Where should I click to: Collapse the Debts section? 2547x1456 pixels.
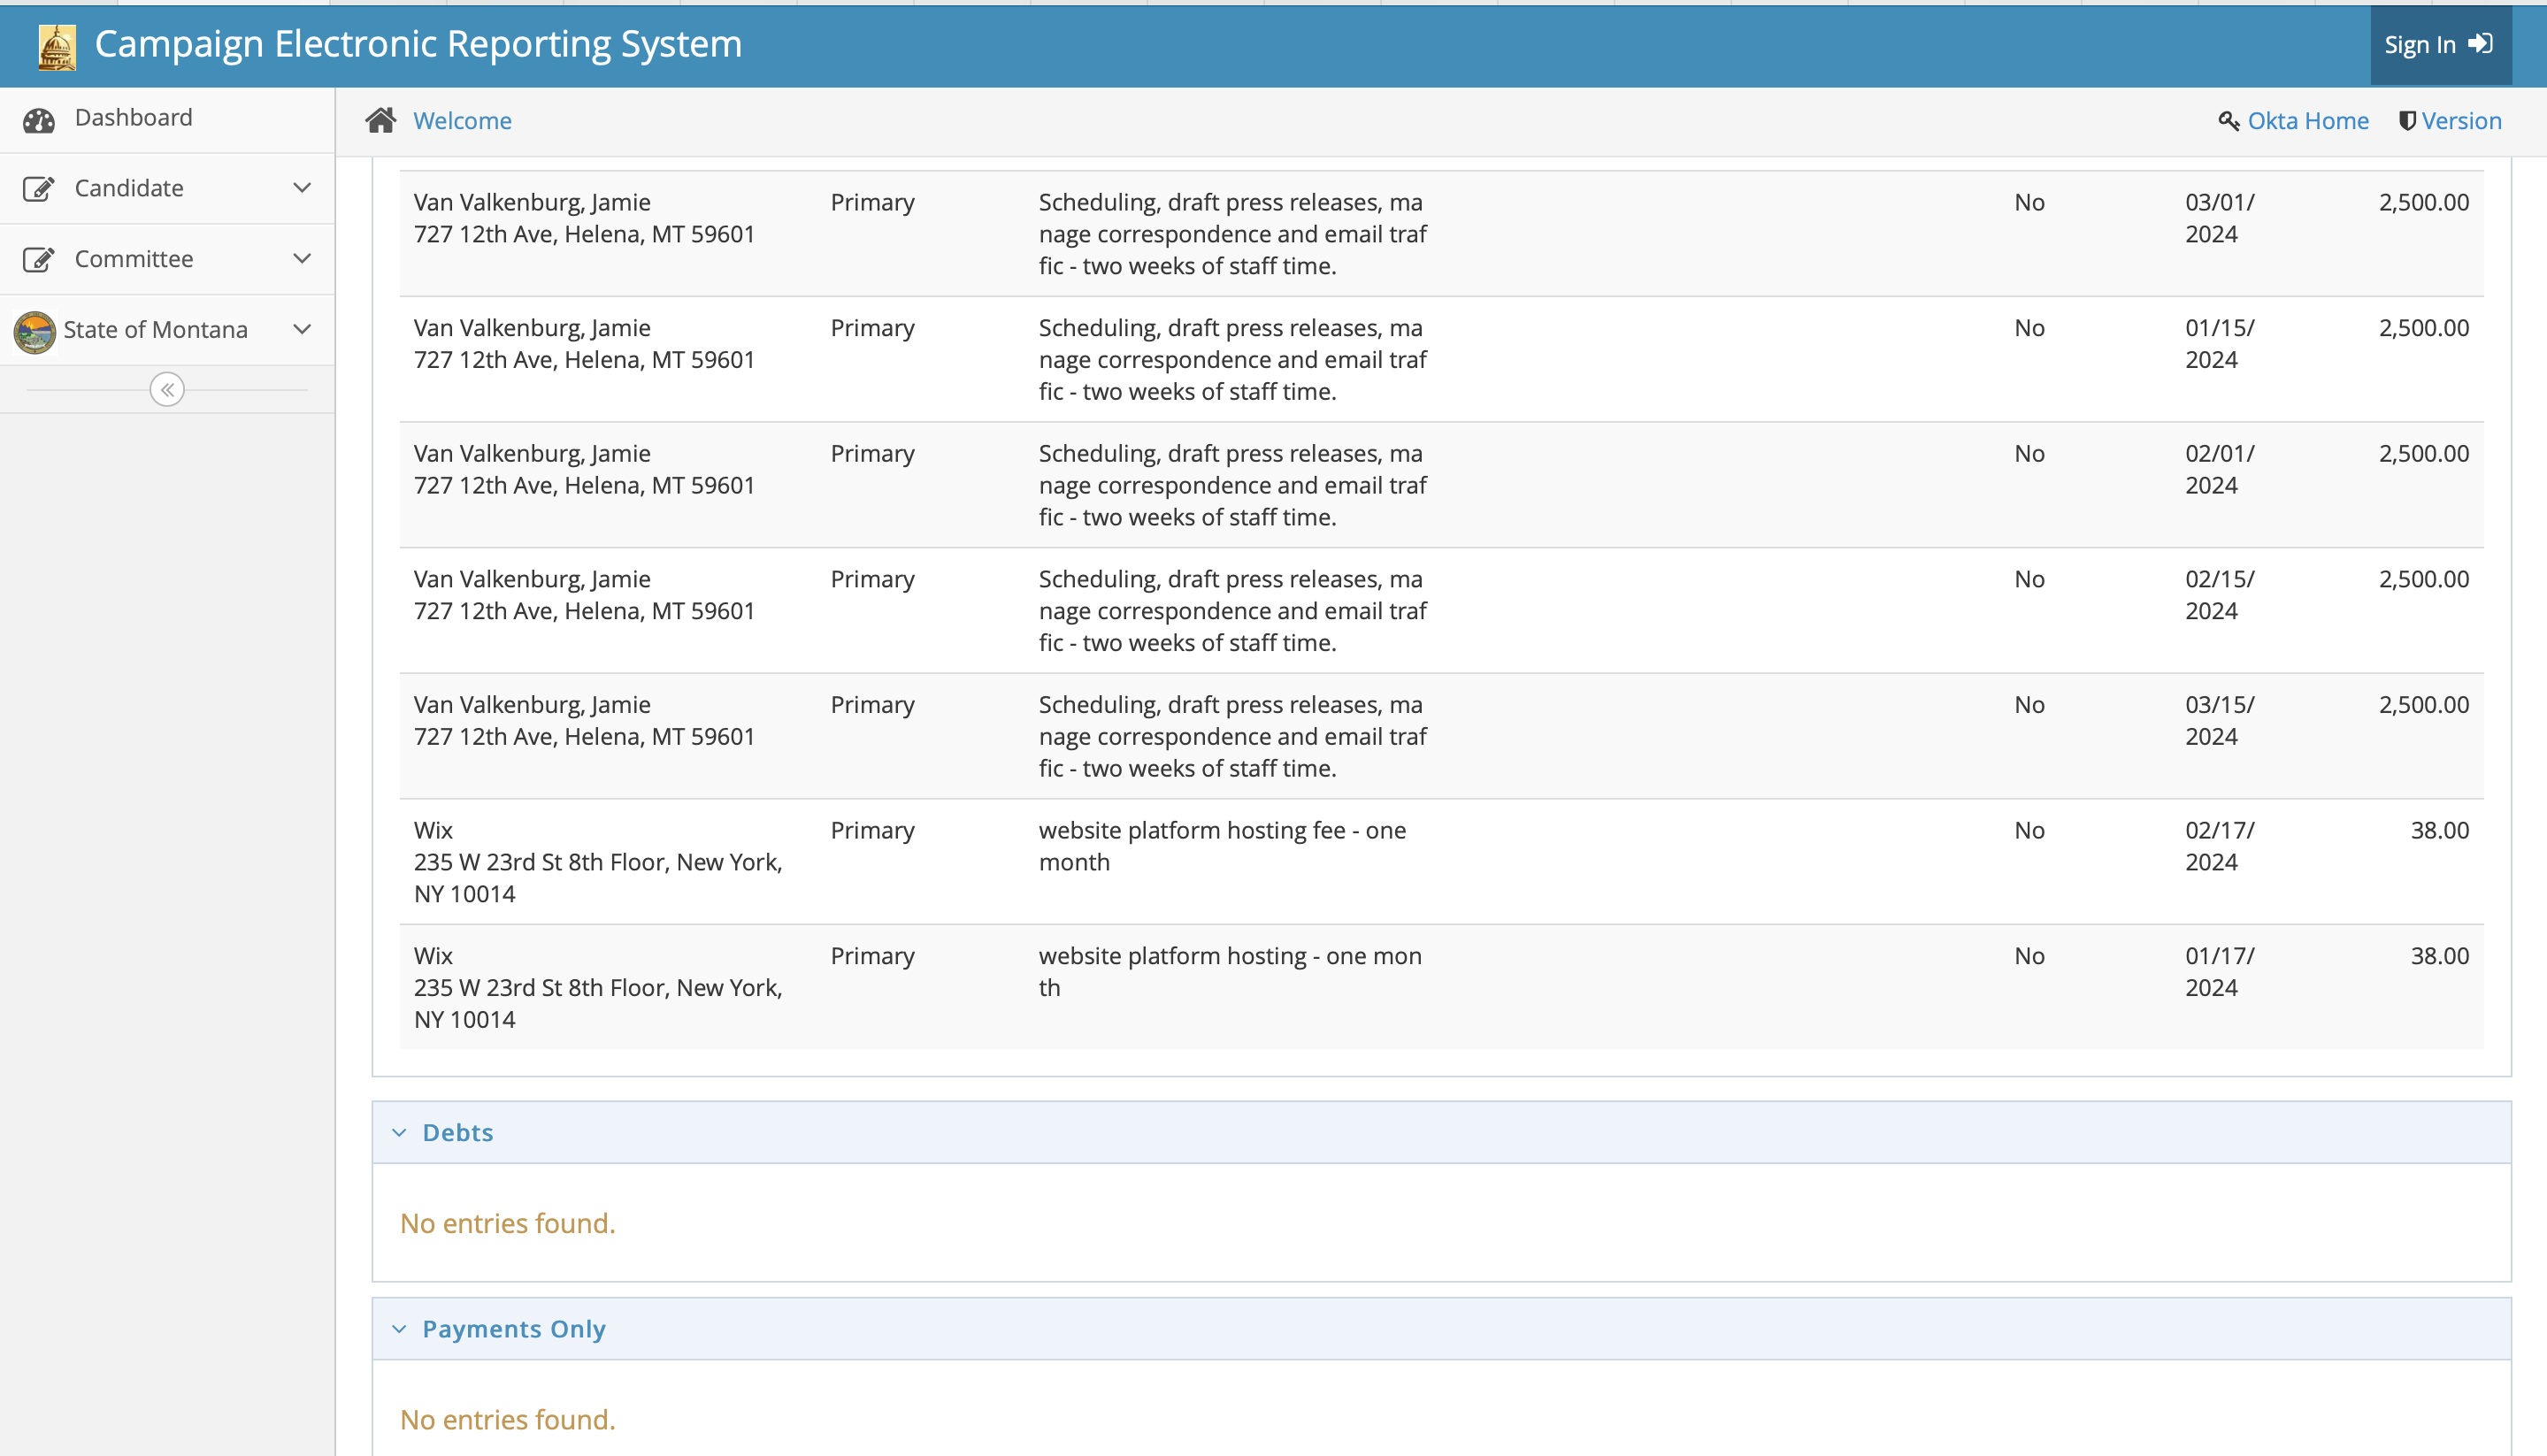[x=399, y=1132]
